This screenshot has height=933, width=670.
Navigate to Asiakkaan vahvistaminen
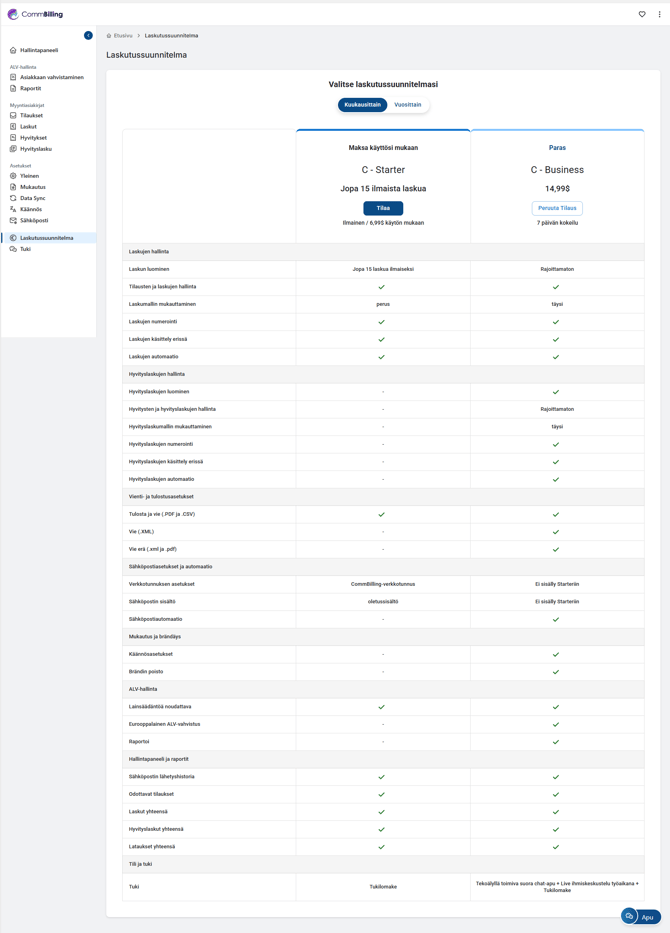coord(52,77)
